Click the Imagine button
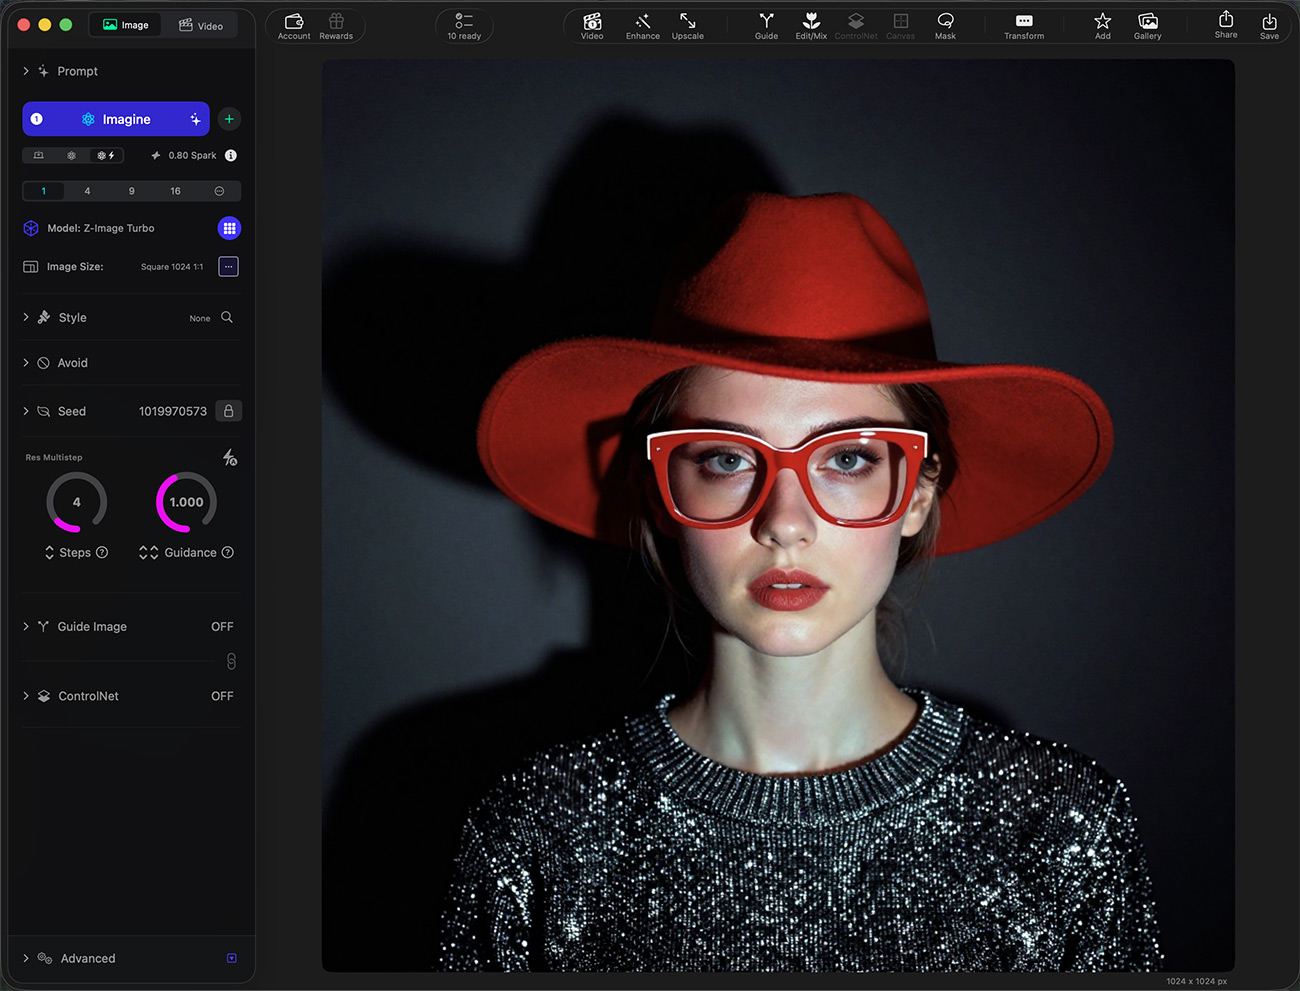 click(x=116, y=119)
